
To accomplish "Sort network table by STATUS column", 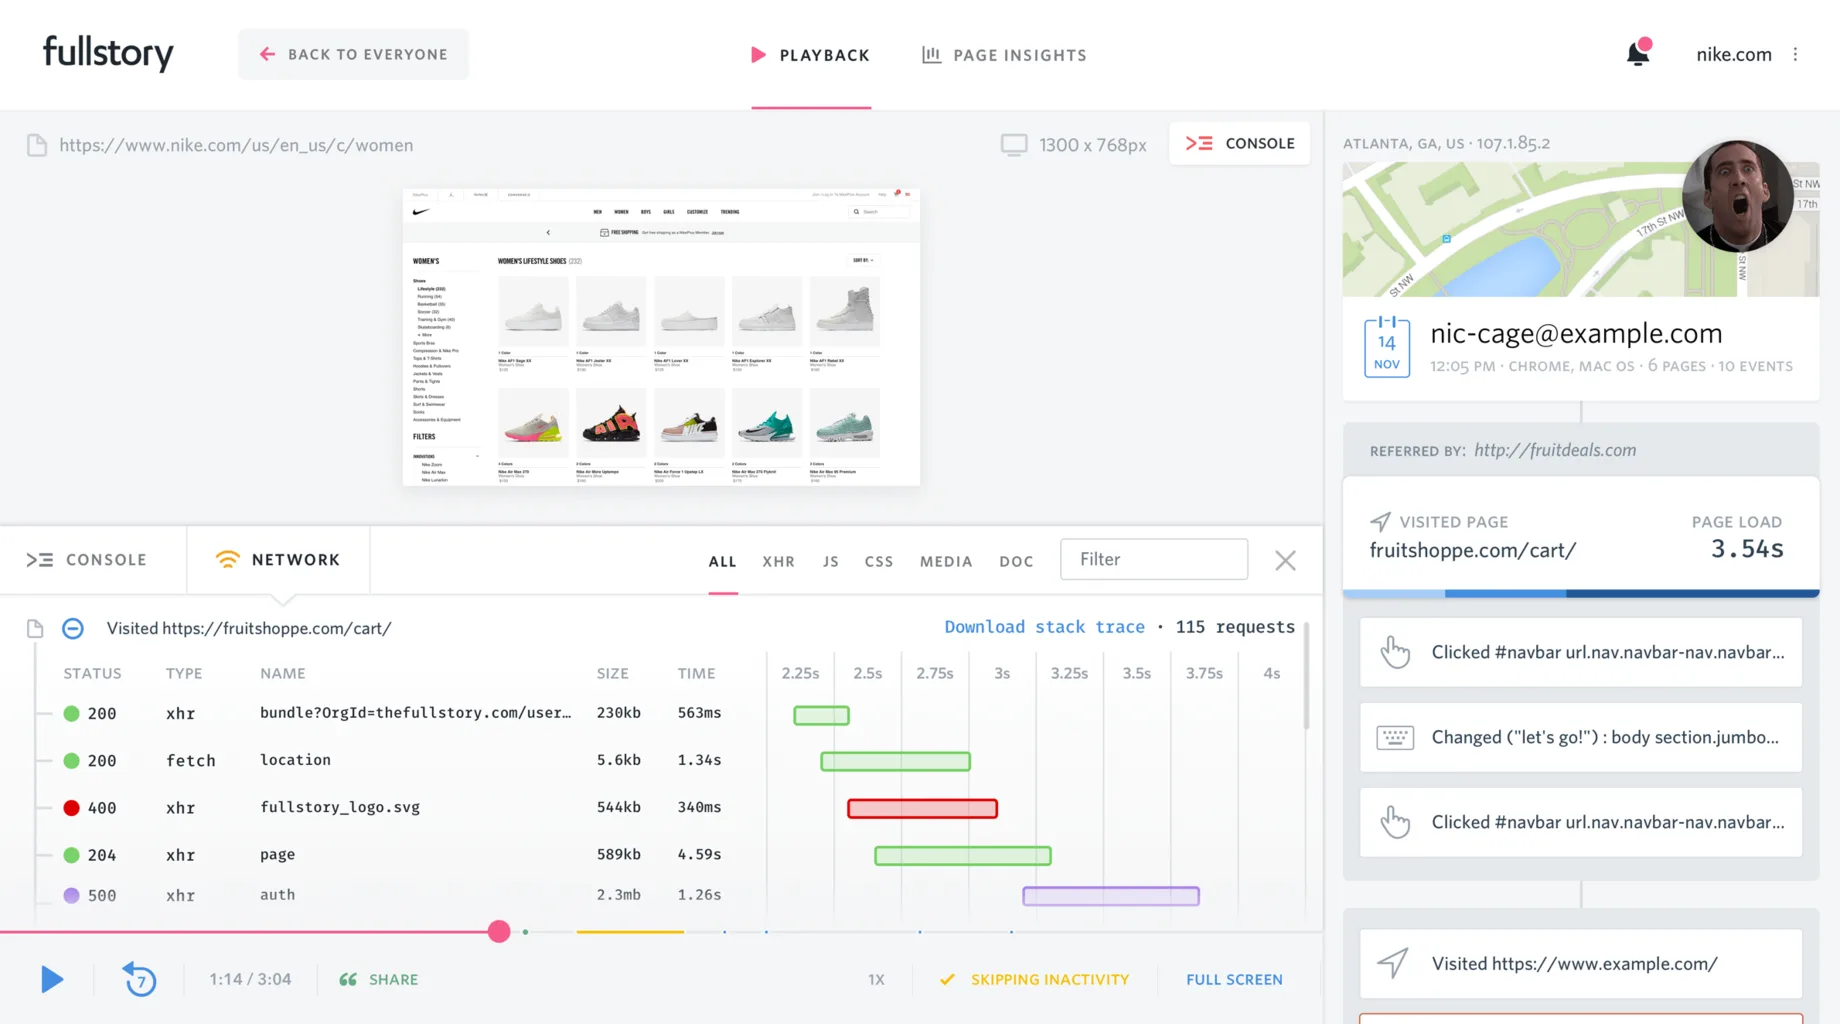I will [92, 673].
